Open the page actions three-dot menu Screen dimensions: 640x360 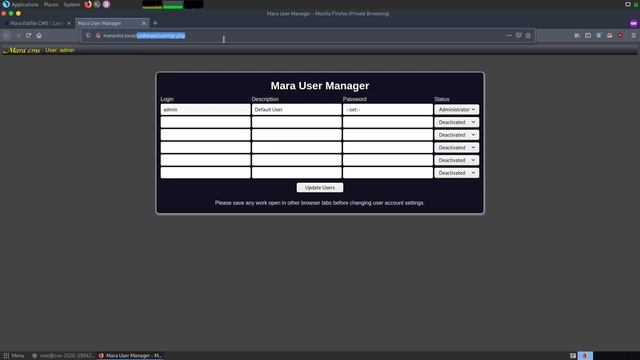click(509, 36)
